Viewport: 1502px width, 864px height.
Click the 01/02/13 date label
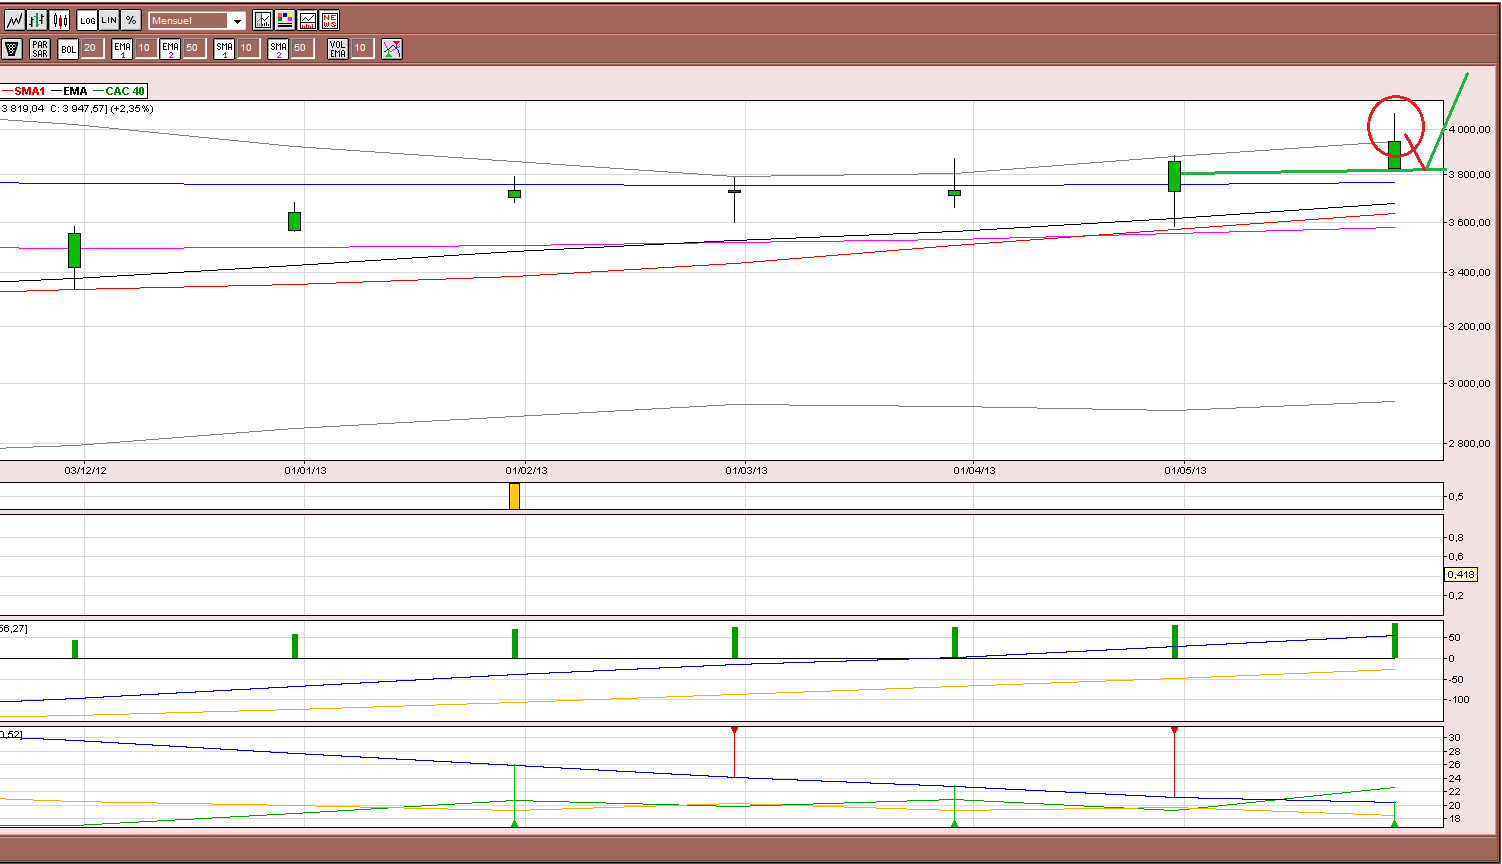(526, 470)
